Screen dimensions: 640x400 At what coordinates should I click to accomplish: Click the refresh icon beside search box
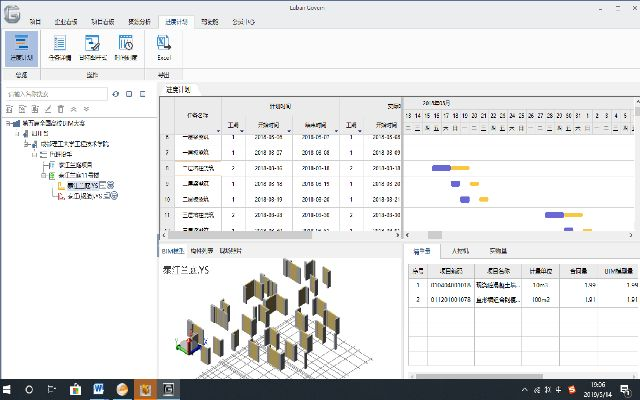pyautogui.click(x=115, y=93)
